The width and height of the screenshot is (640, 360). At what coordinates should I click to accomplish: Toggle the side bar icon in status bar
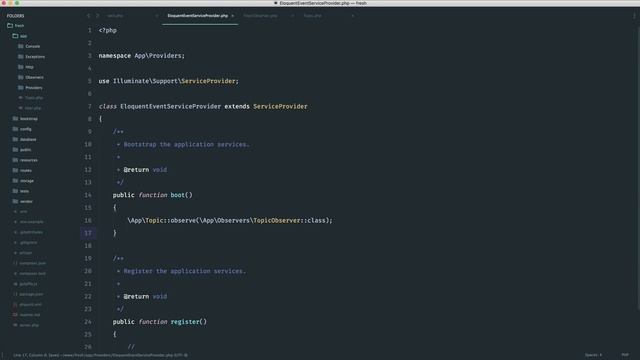click(x=2, y=355)
